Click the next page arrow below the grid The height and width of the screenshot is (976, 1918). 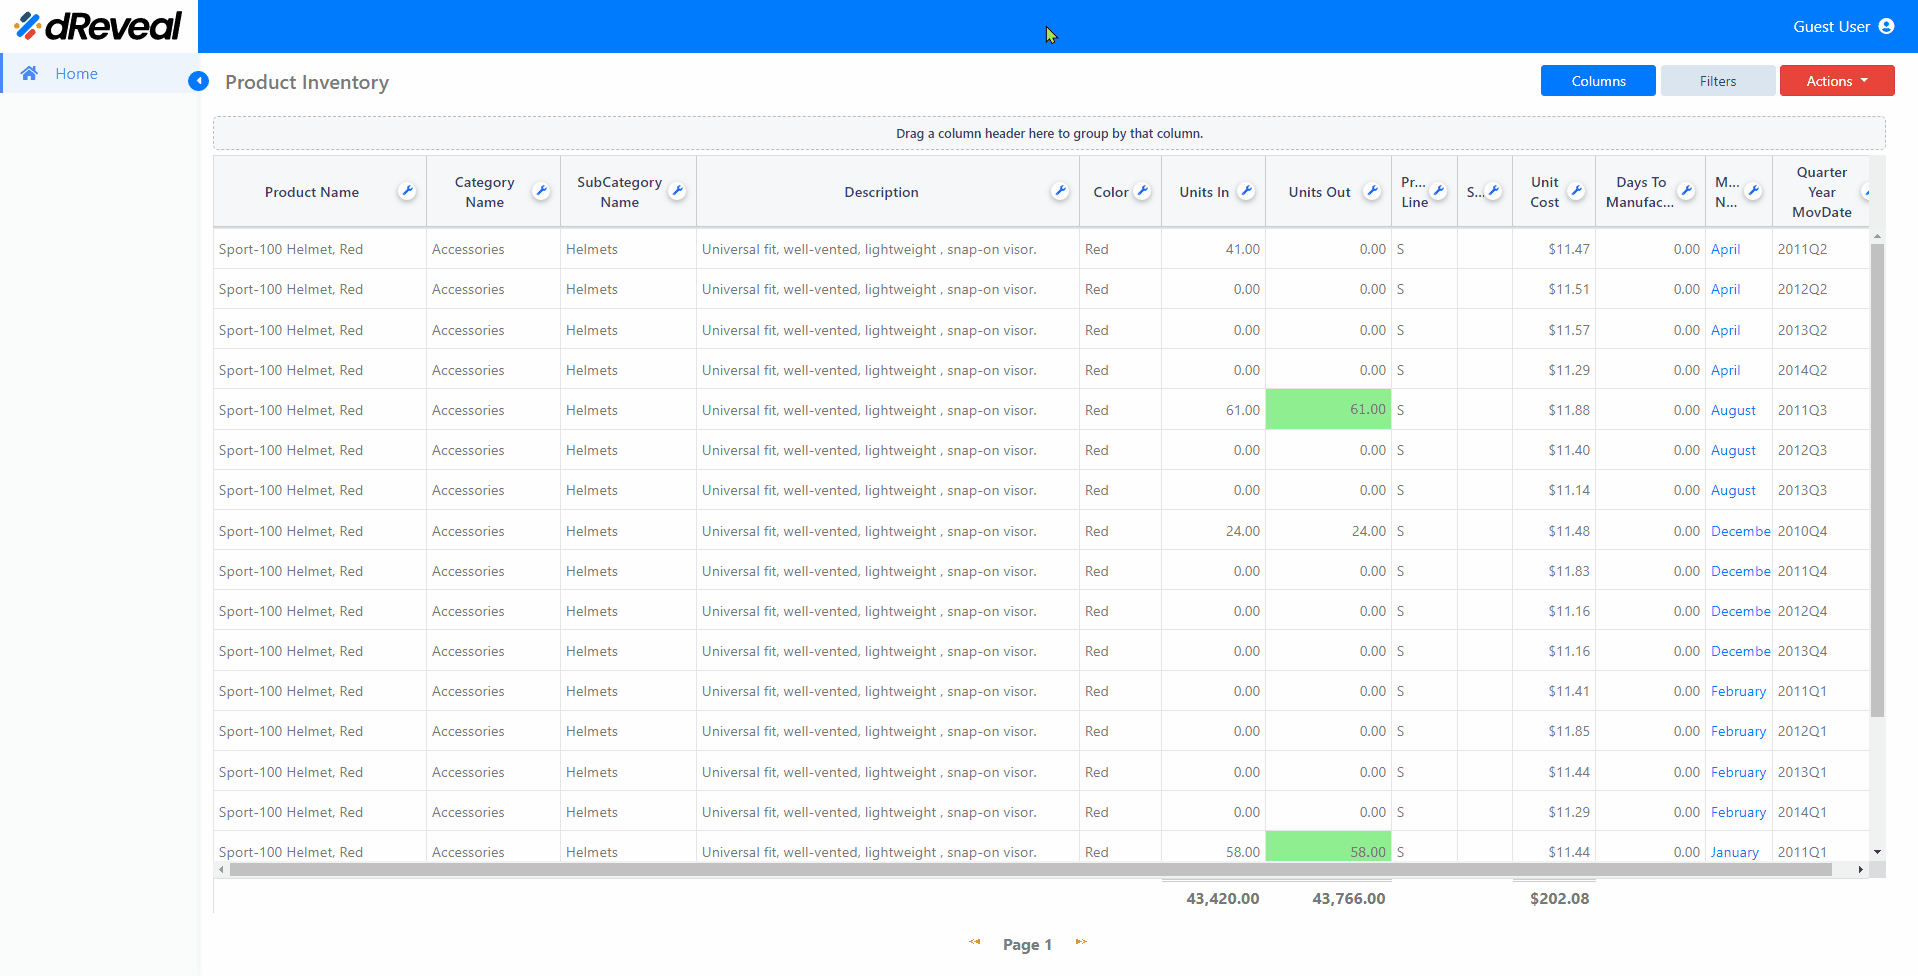click(x=1081, y=942)
